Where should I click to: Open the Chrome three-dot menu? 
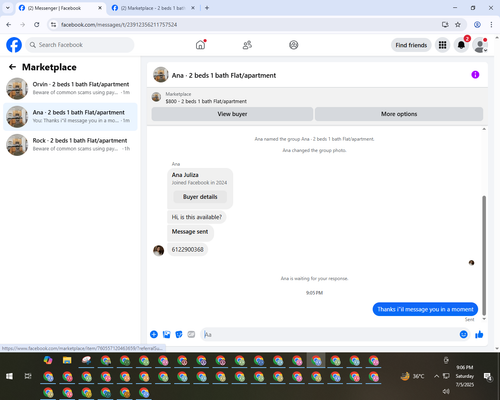click(x=491, y=25)
